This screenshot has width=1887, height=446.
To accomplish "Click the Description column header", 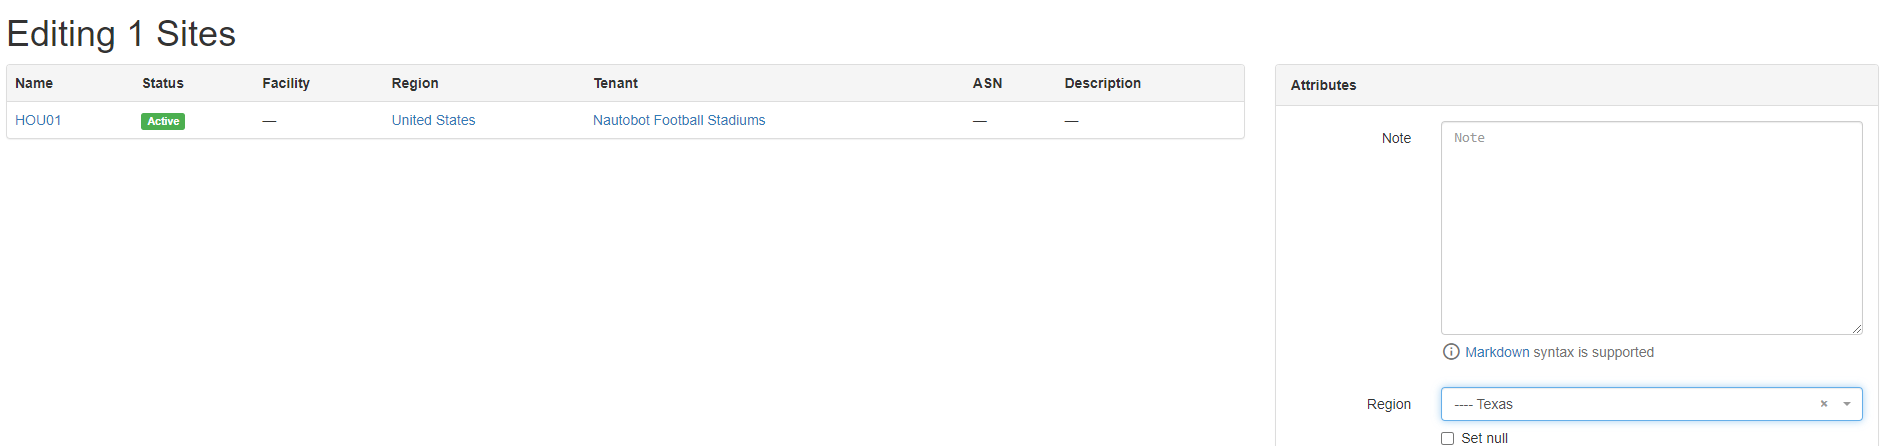I will 1102,83.
